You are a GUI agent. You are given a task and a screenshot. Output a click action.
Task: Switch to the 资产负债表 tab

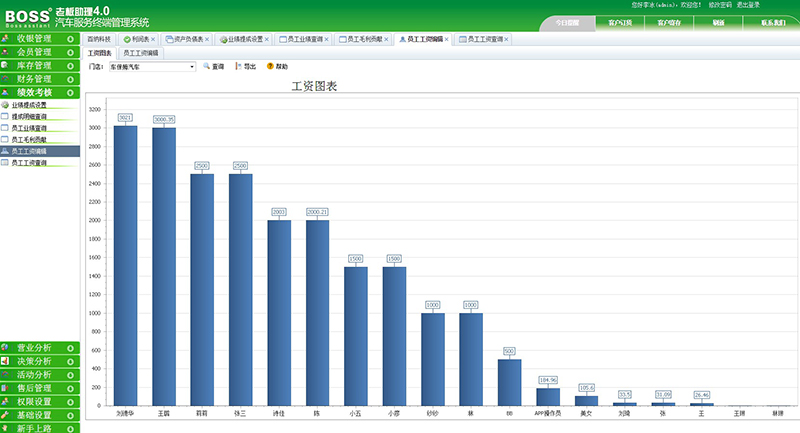[x=186, y=39]
